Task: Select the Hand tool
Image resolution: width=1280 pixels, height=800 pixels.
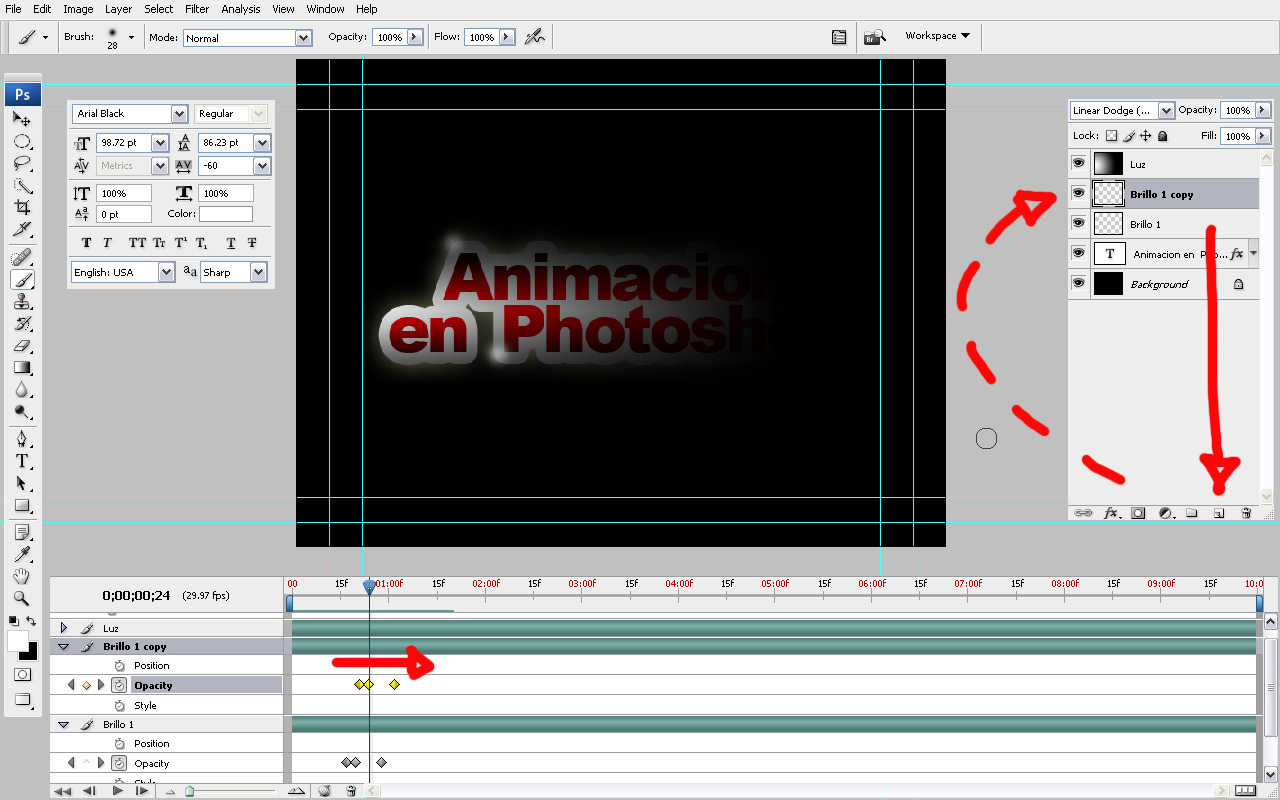Action: click(22, 576)
